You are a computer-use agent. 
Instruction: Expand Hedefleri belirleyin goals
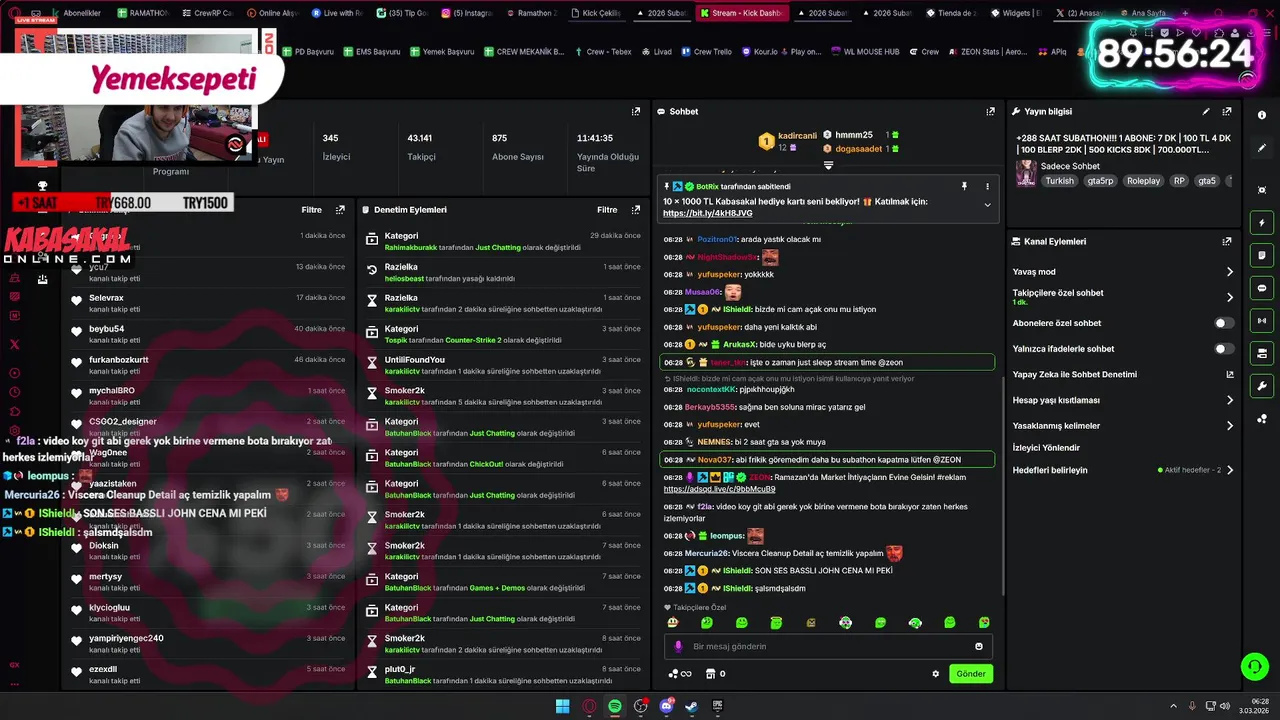(x=1230, y=470)
